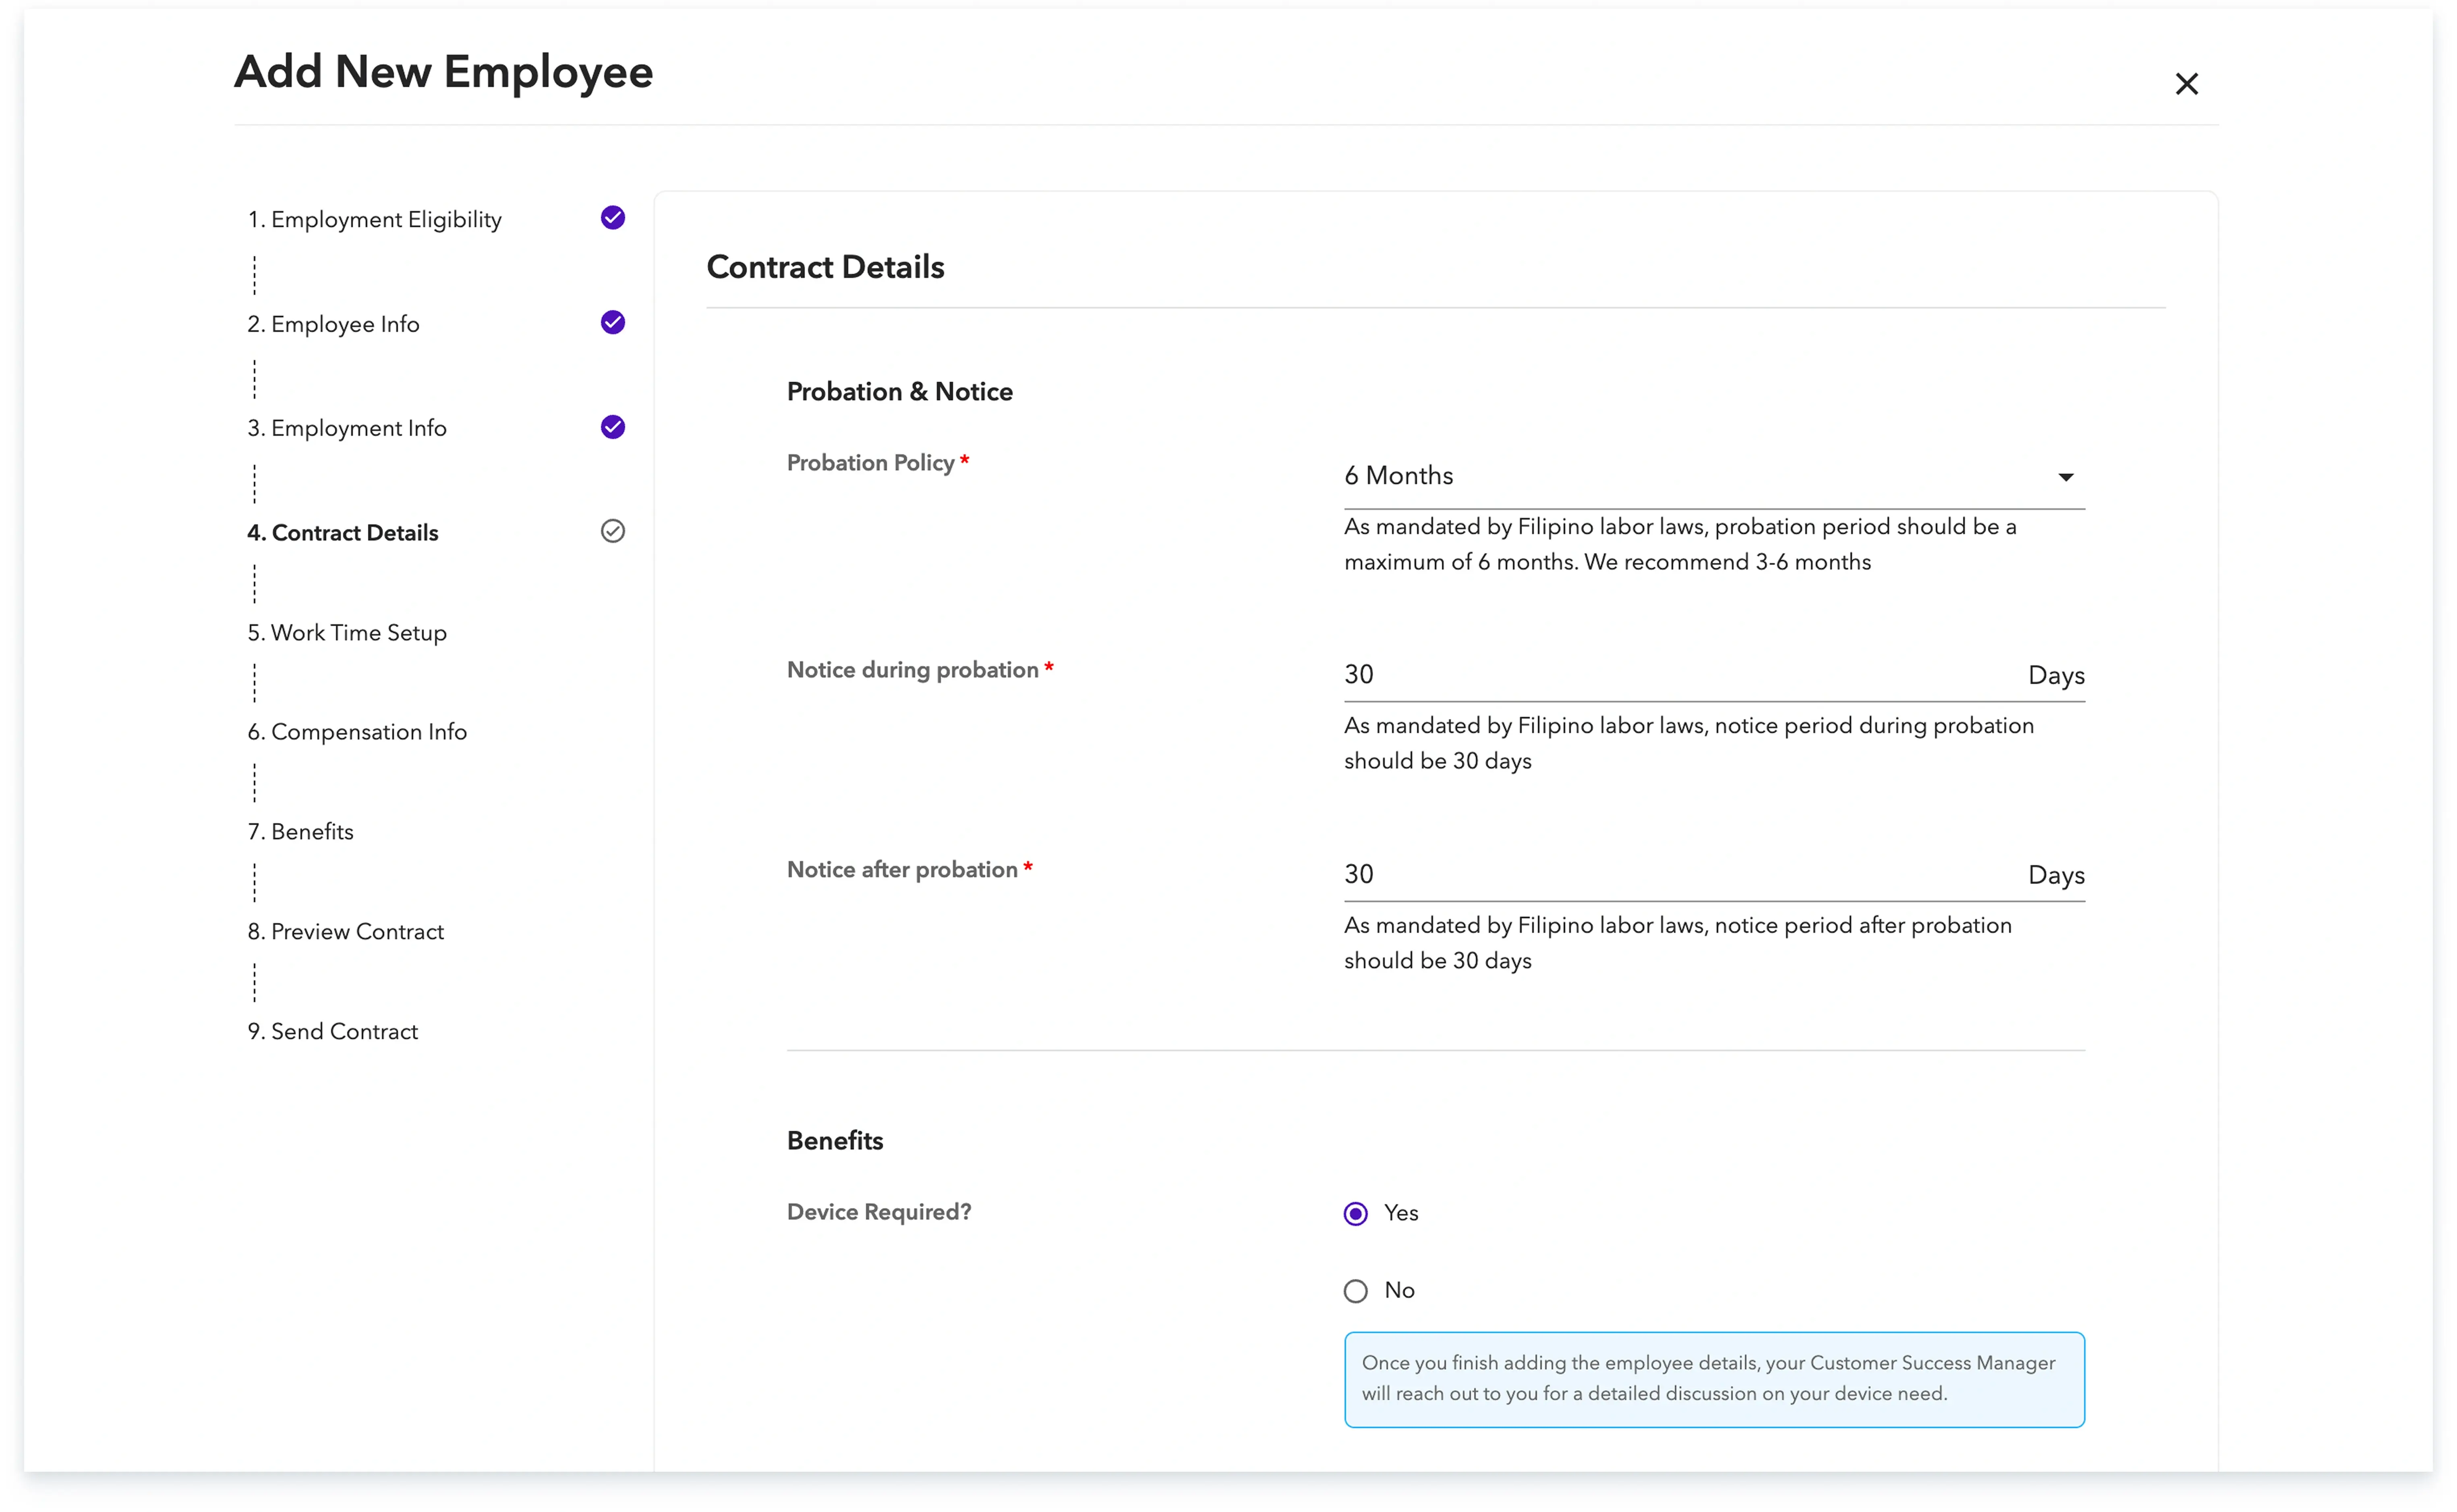Go to step 1 Employment Eligibility

tap(374, 220)
